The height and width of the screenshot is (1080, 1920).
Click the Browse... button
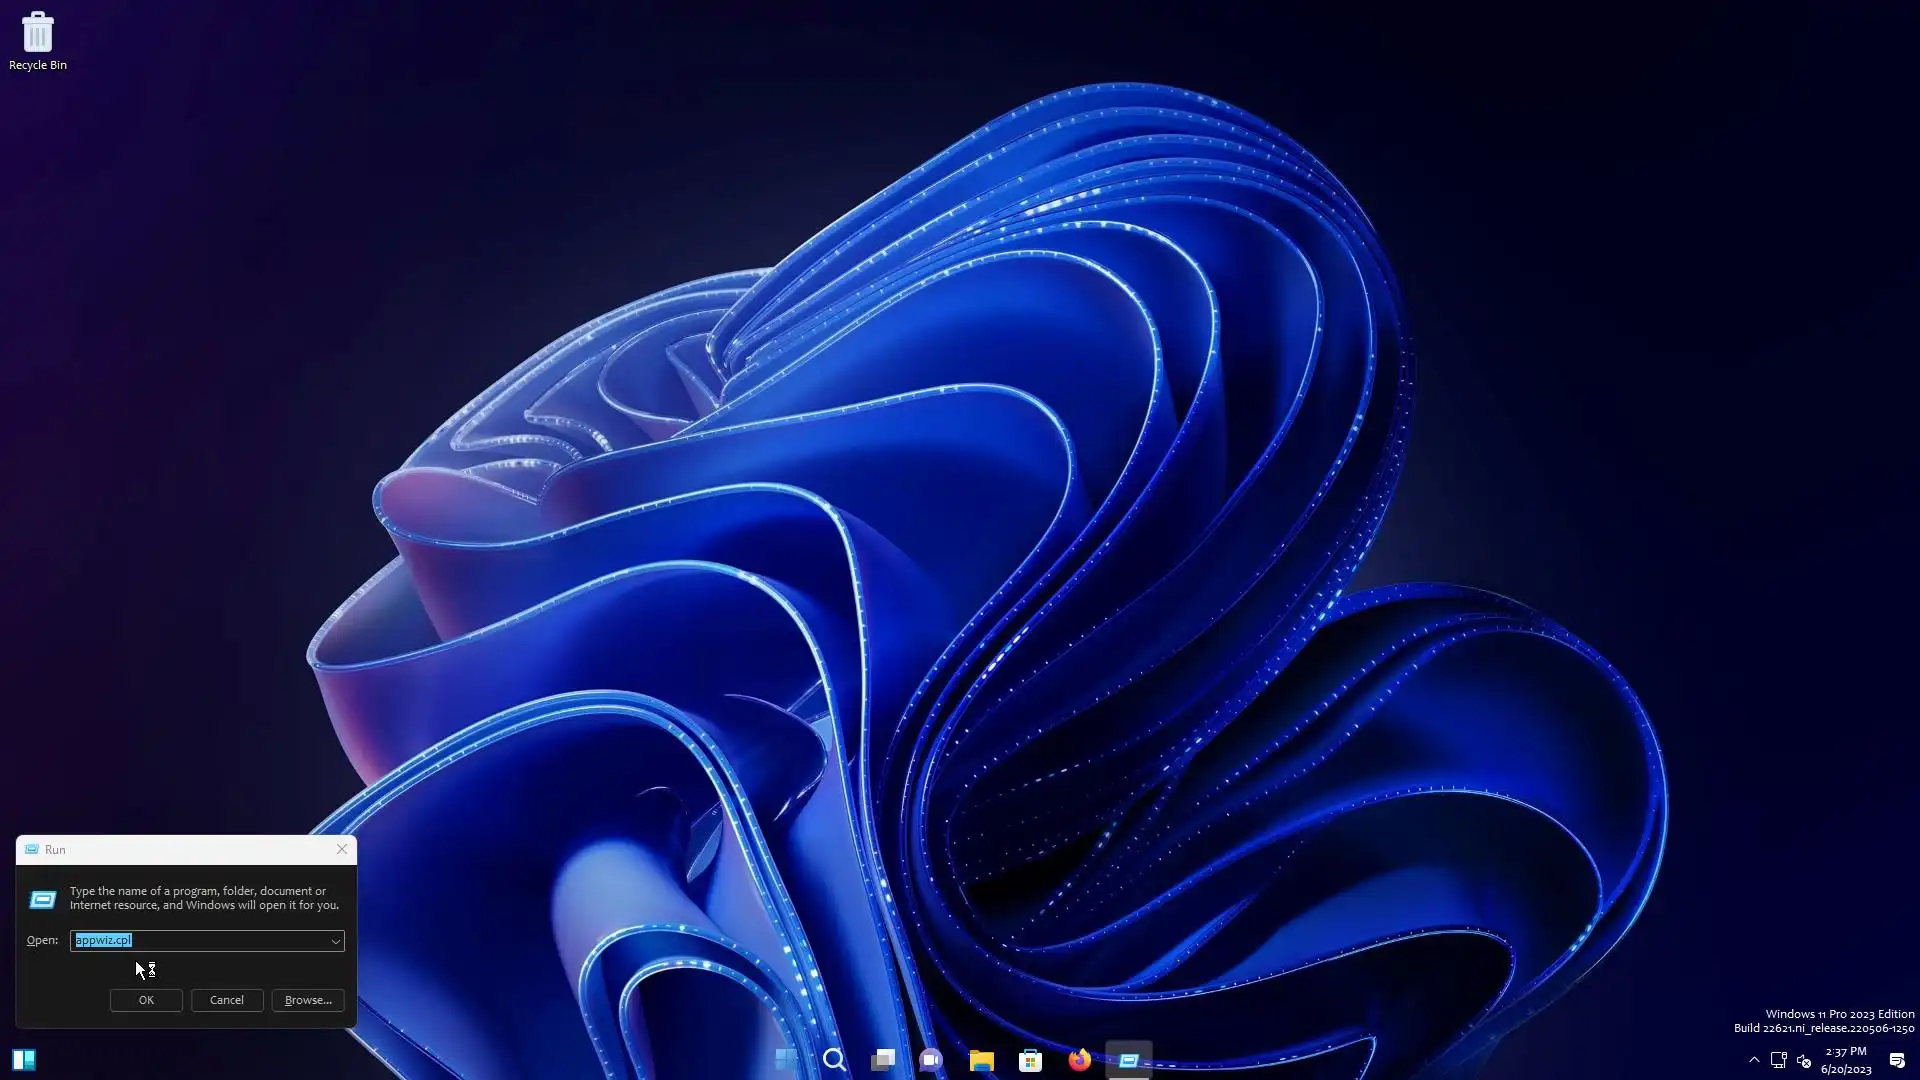308,1000
